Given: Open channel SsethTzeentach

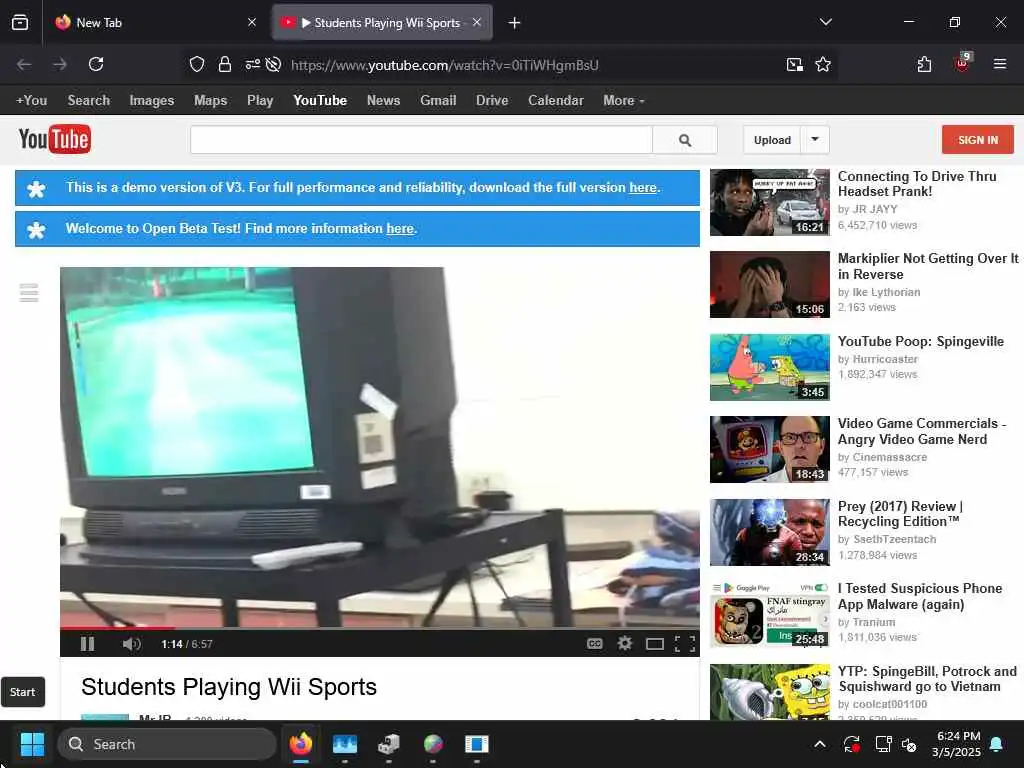Looking at the screenshot, I should 895,539.
